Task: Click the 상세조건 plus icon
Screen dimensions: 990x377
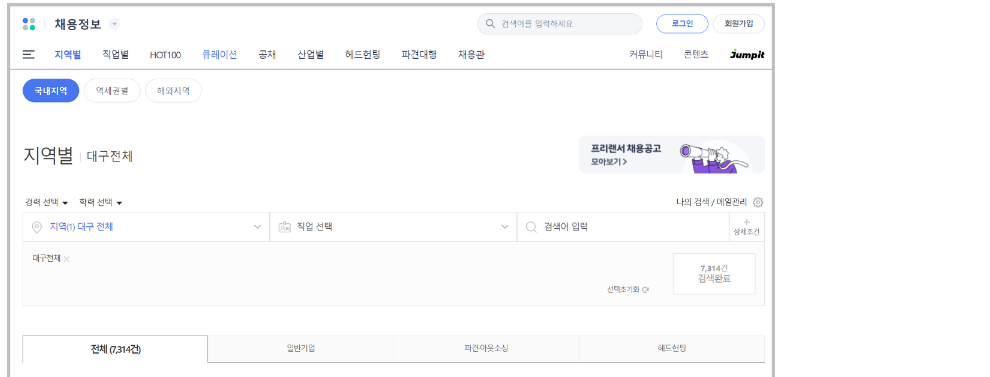Action: coord(746,222)
